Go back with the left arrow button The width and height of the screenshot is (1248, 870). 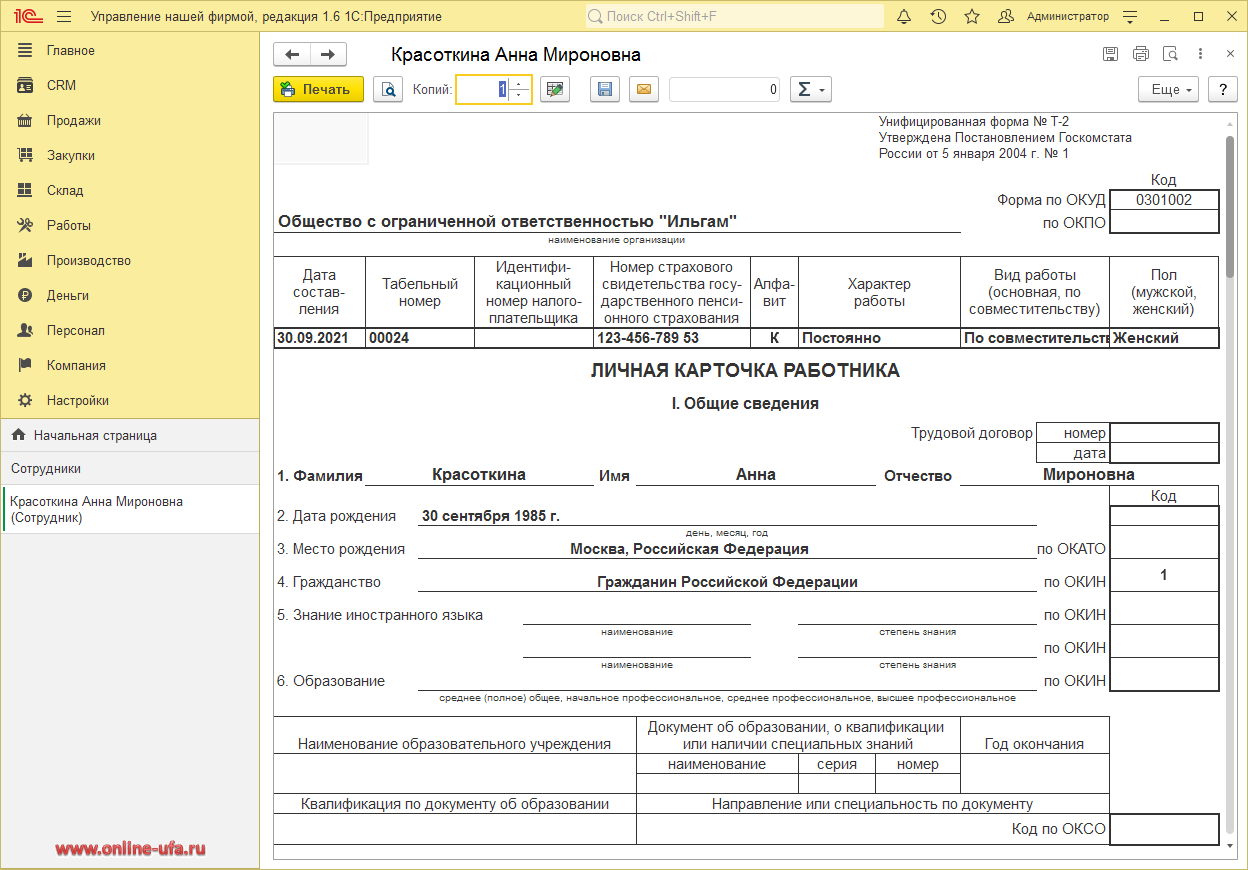[x=292, y=55]
